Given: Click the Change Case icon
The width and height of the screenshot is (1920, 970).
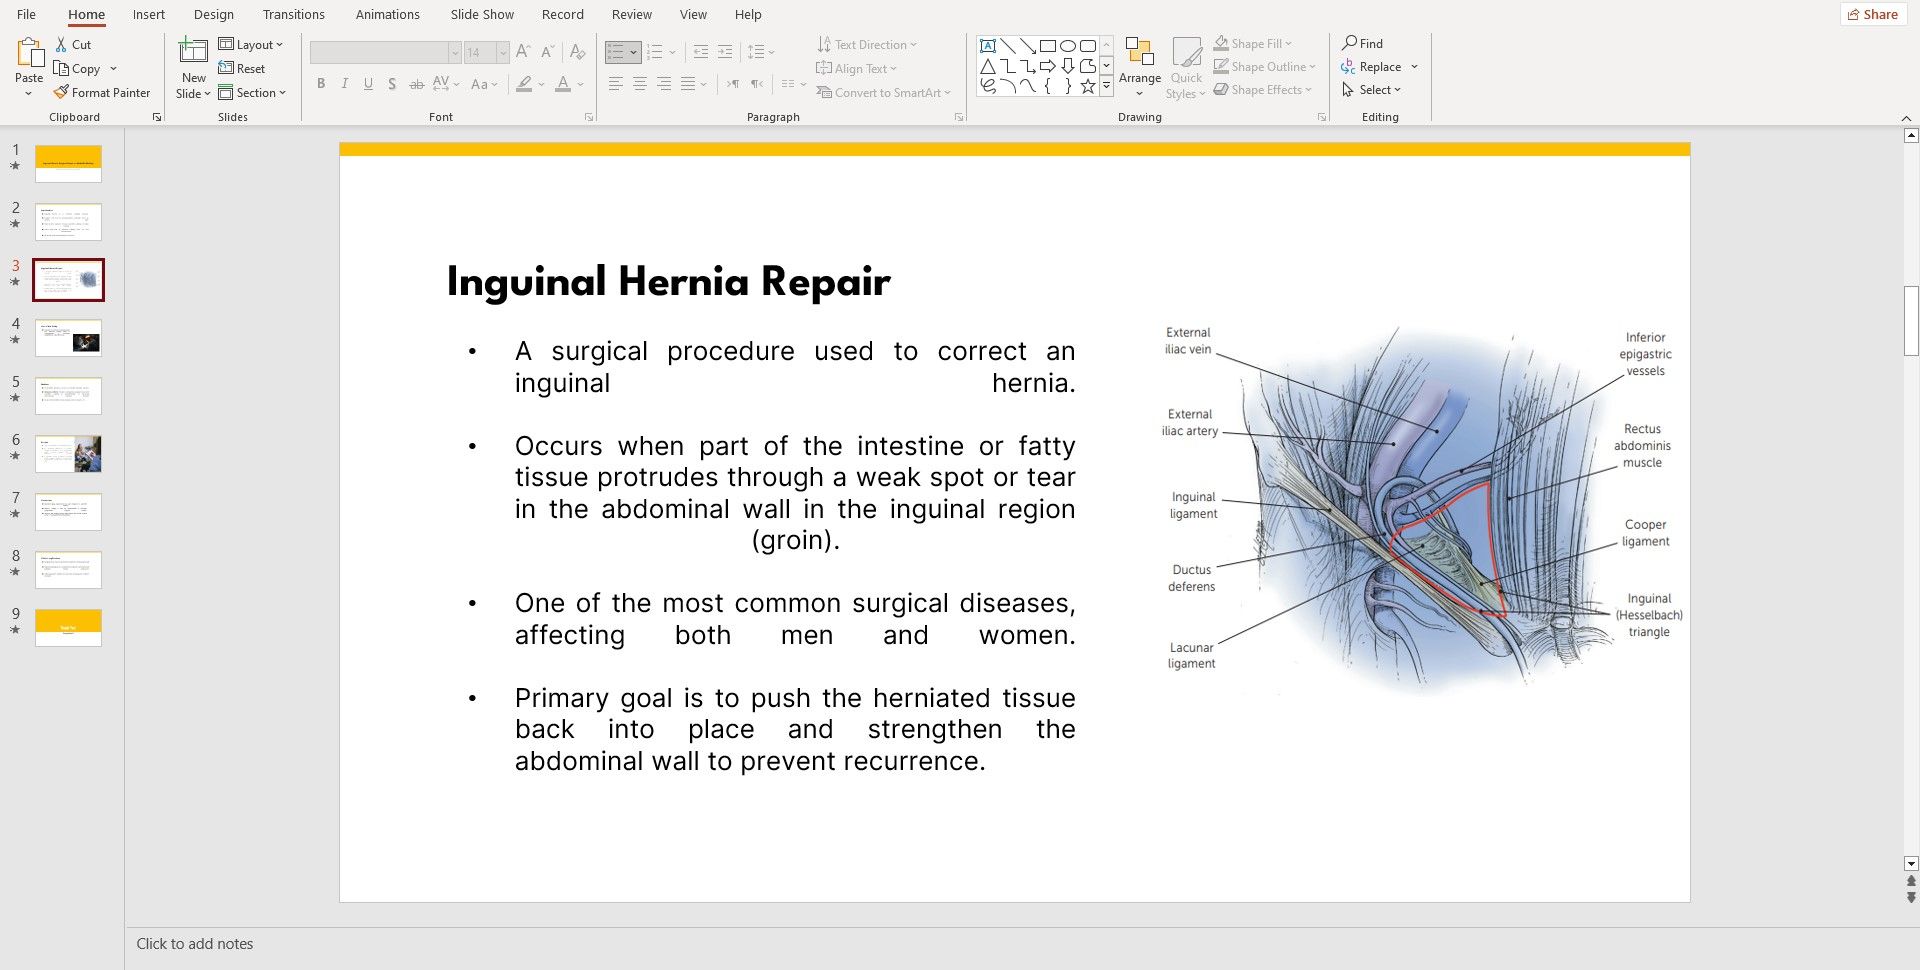Looking at the screenshot, I should [479, 85].
